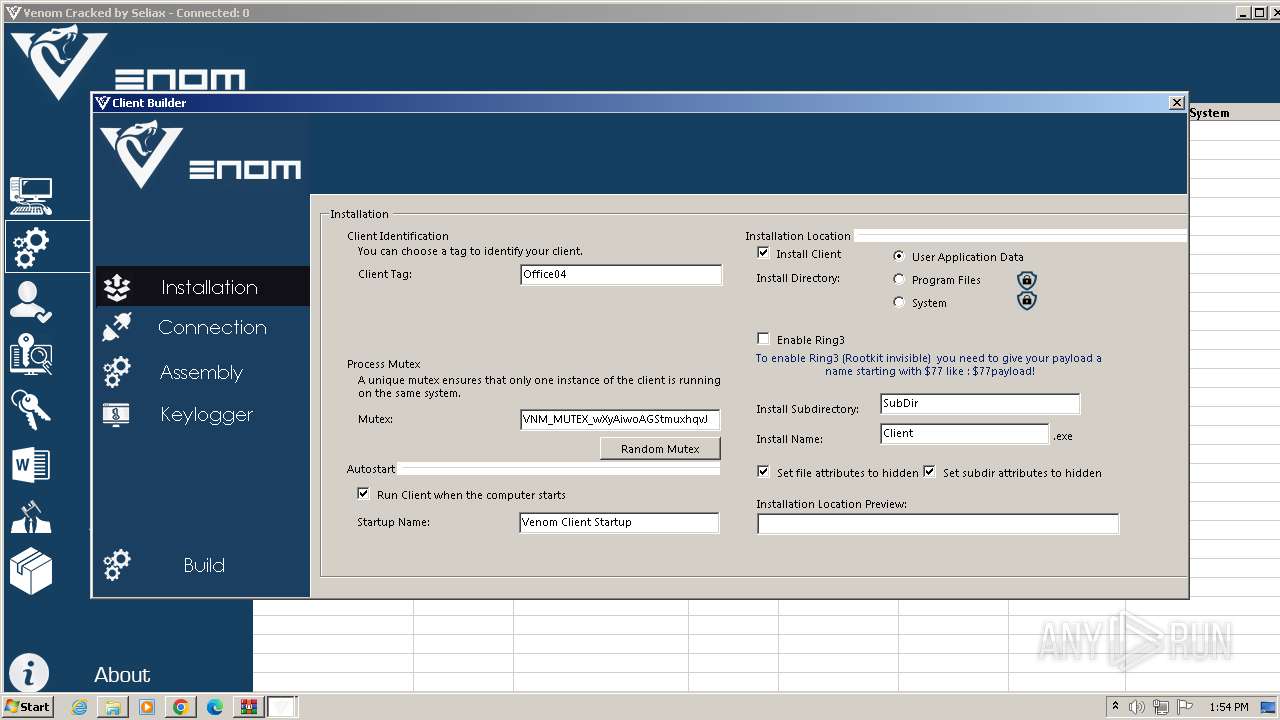Screen dimensions: 1280x720
Task: Click the Client Tag input field
Action: coord(621,274)
